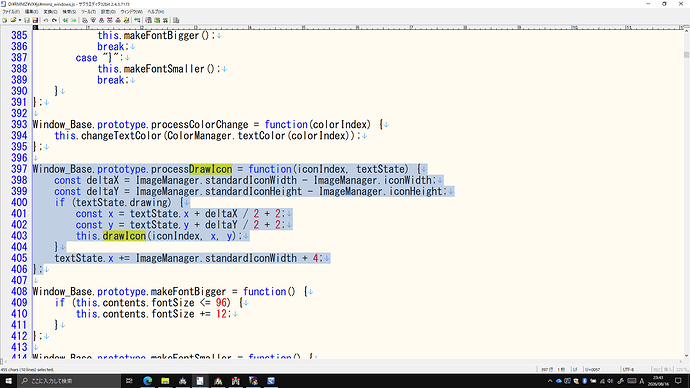Expand the recent files arrow beside Open
The height and width of the screenshot is (388, 690).
[x=20, y=20]
